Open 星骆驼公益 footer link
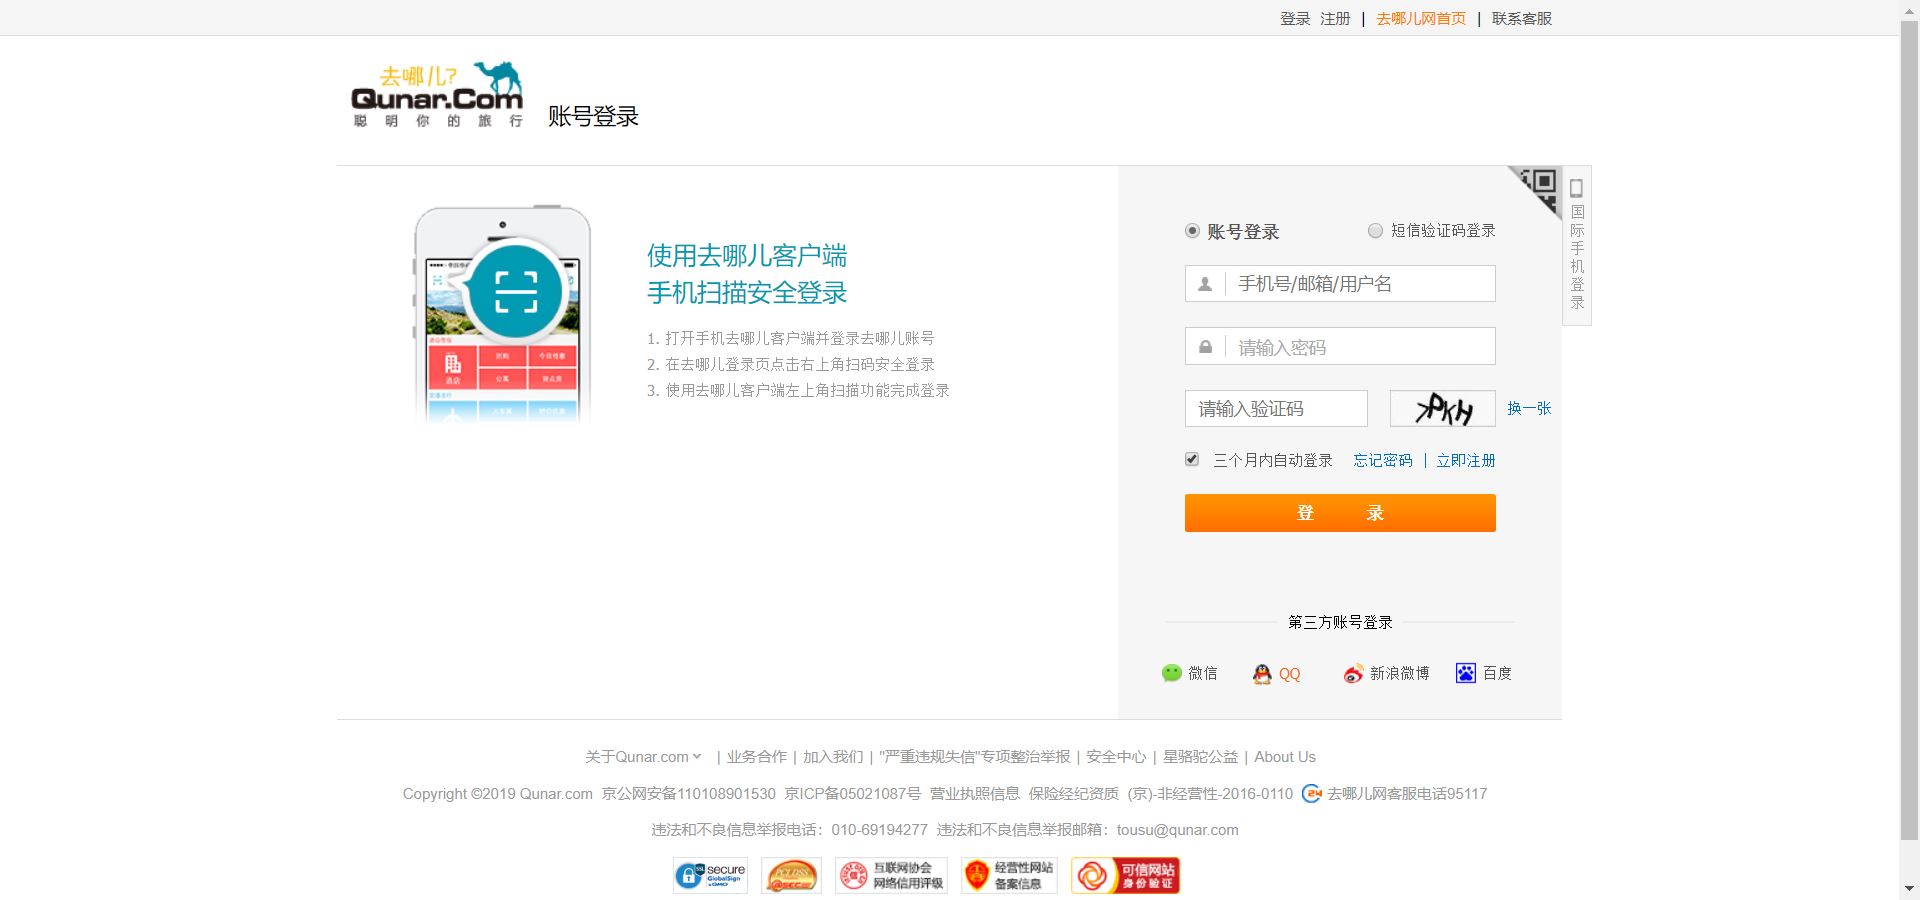1920x900 pixels. 1200,757
